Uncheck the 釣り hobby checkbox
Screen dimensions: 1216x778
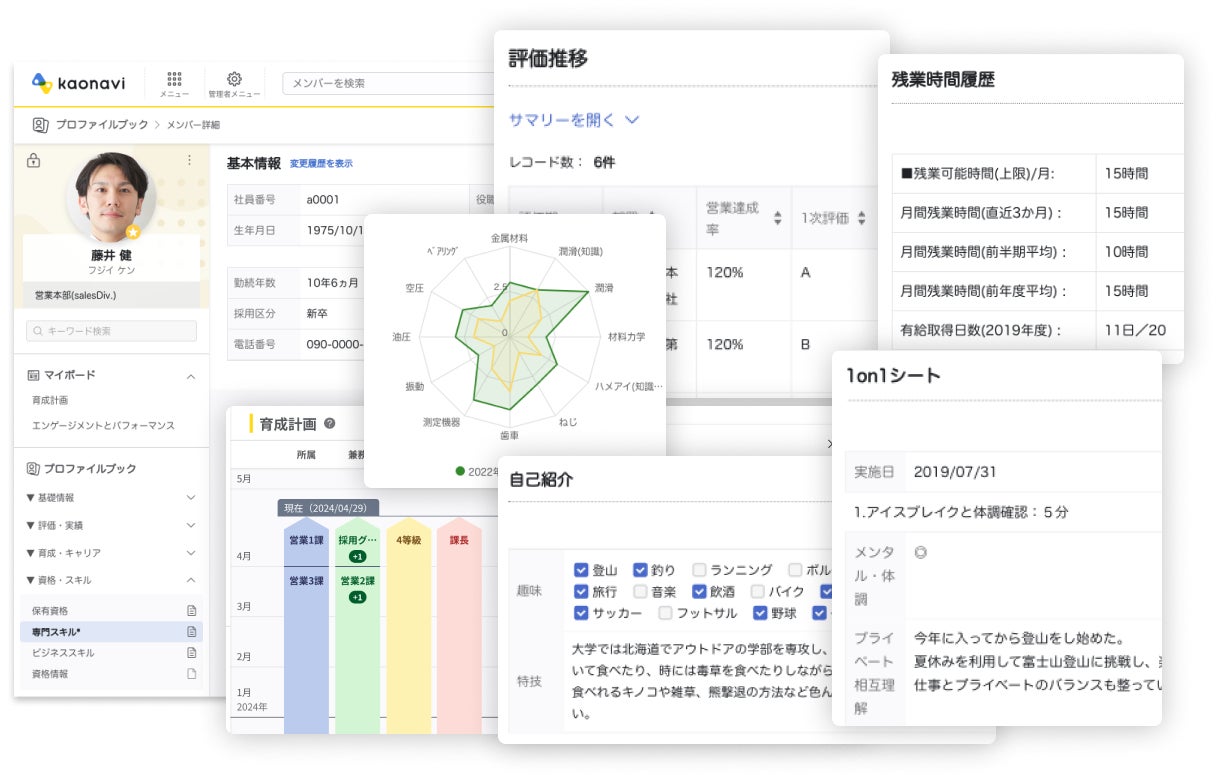(640, 570)
